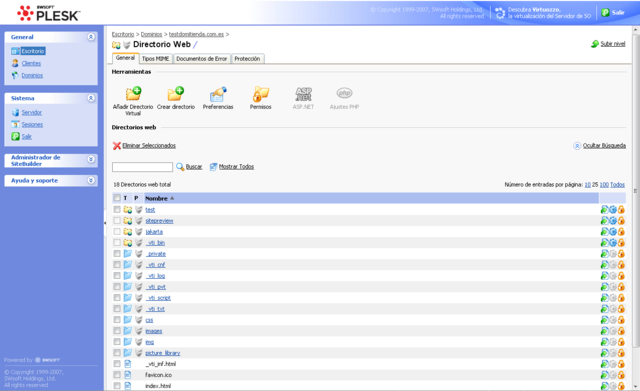Viewport: 640px width, 391px height.
Task: Open in browser icon for test row
Action: [x=604, y=210]
